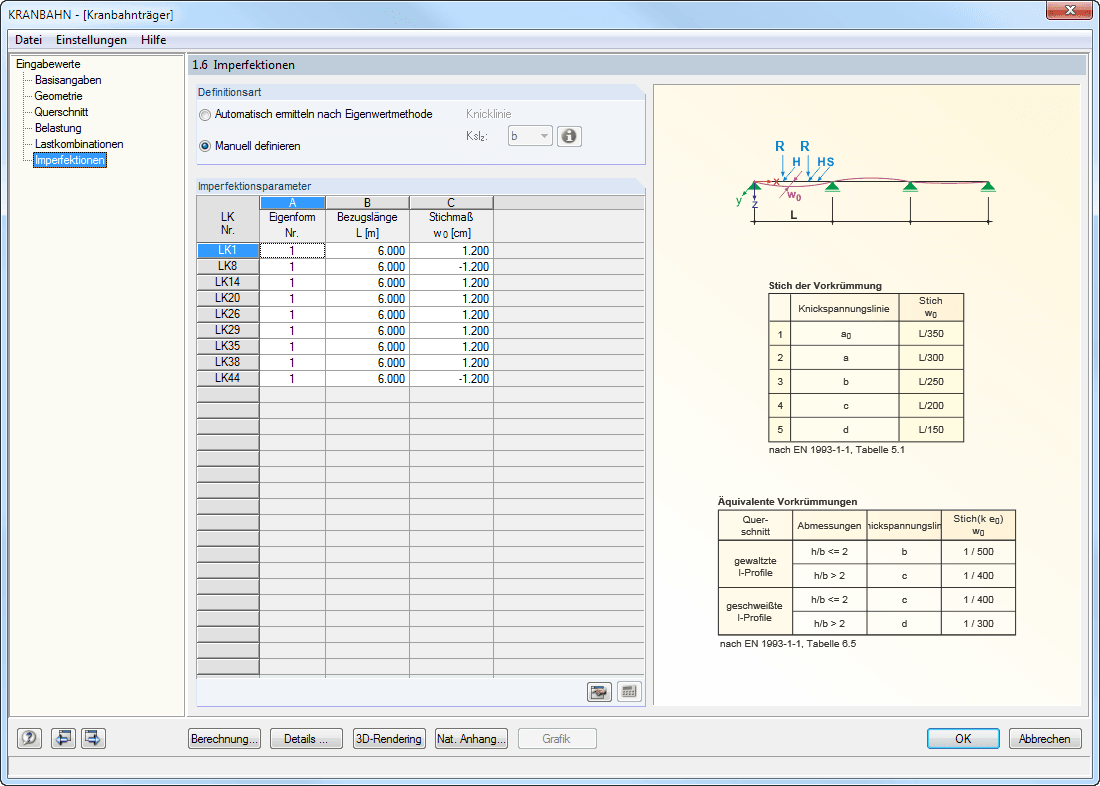Close the KRANBAHN window
Viewport: 1100px width, 786px height.
pyautogui.click(x=1069, y=9)
